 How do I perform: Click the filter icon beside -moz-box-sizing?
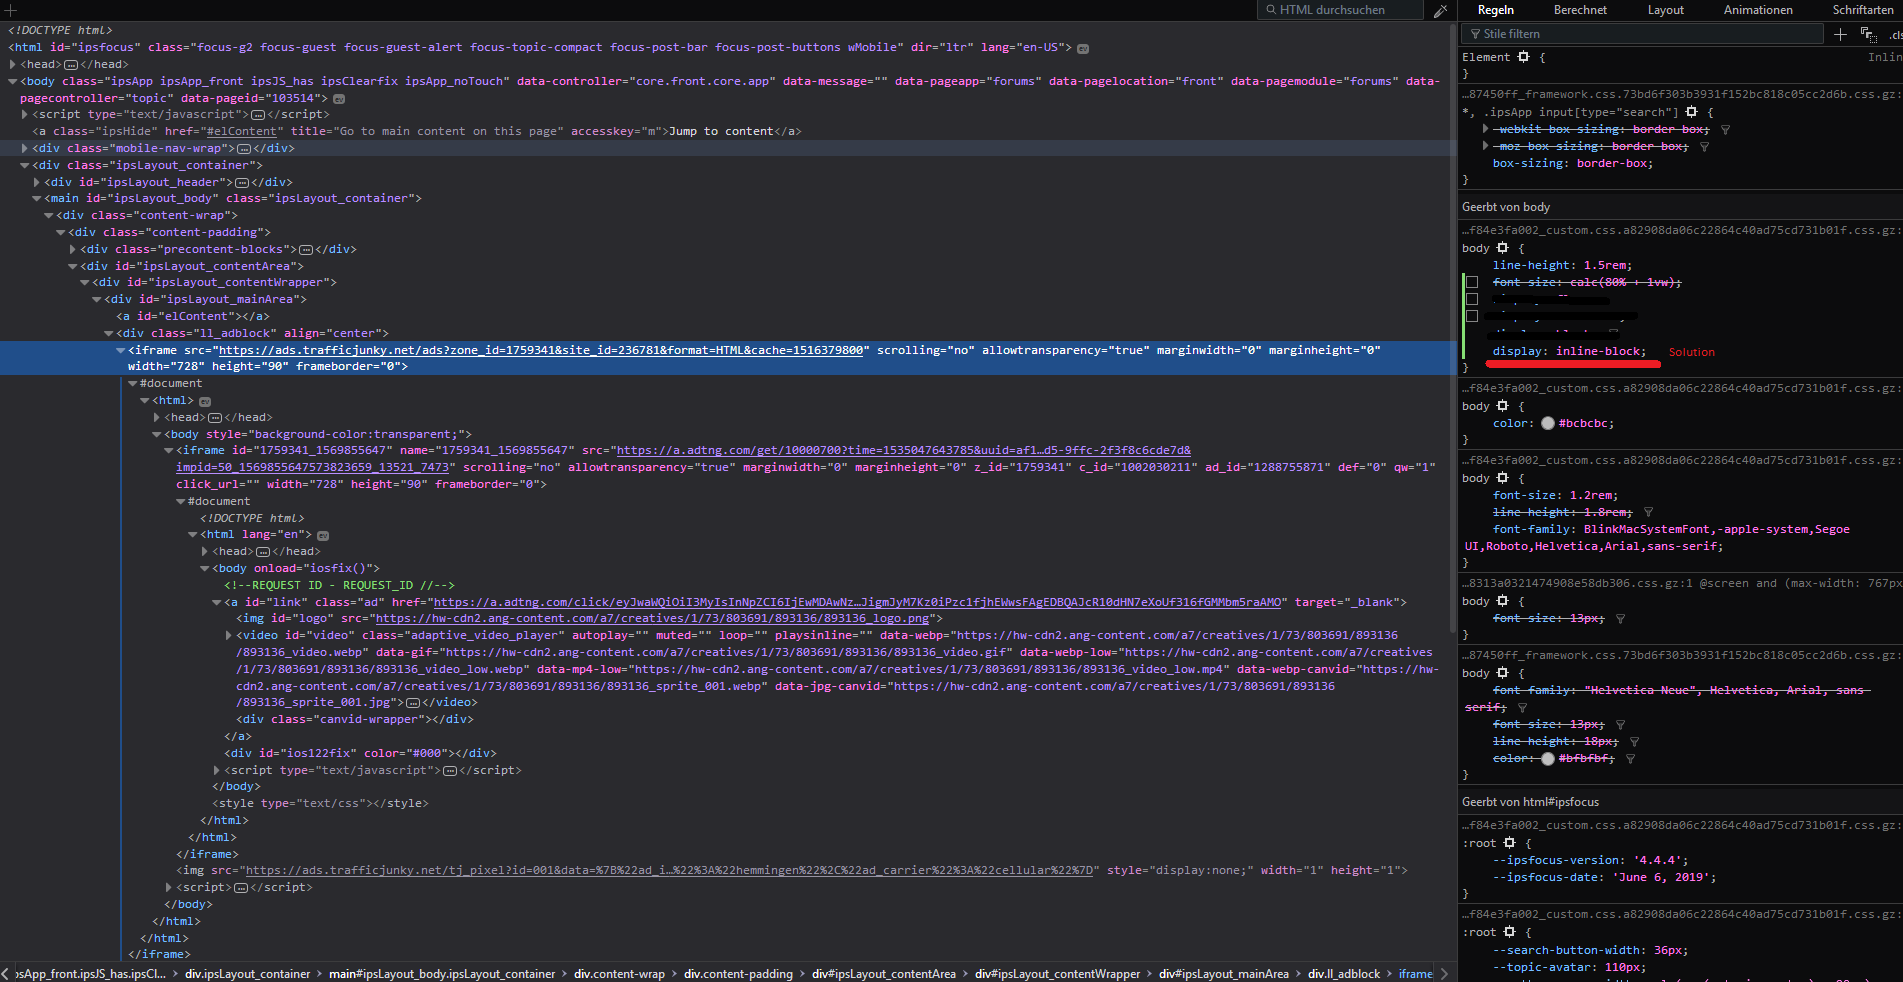(x=1704, y=147)
